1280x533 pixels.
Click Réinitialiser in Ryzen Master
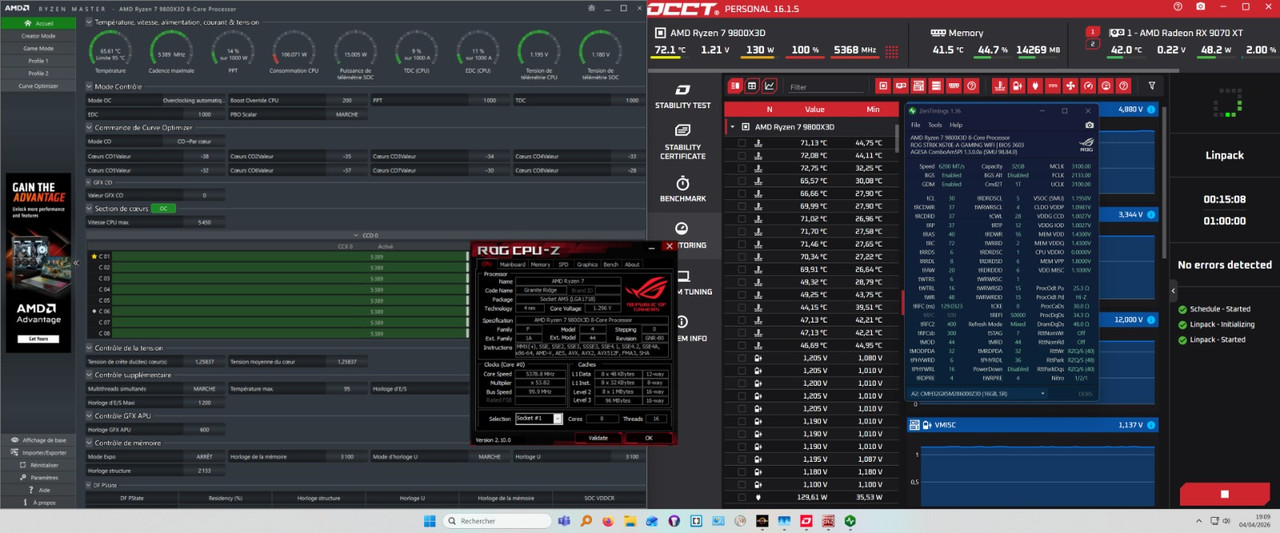click(38, 465)
